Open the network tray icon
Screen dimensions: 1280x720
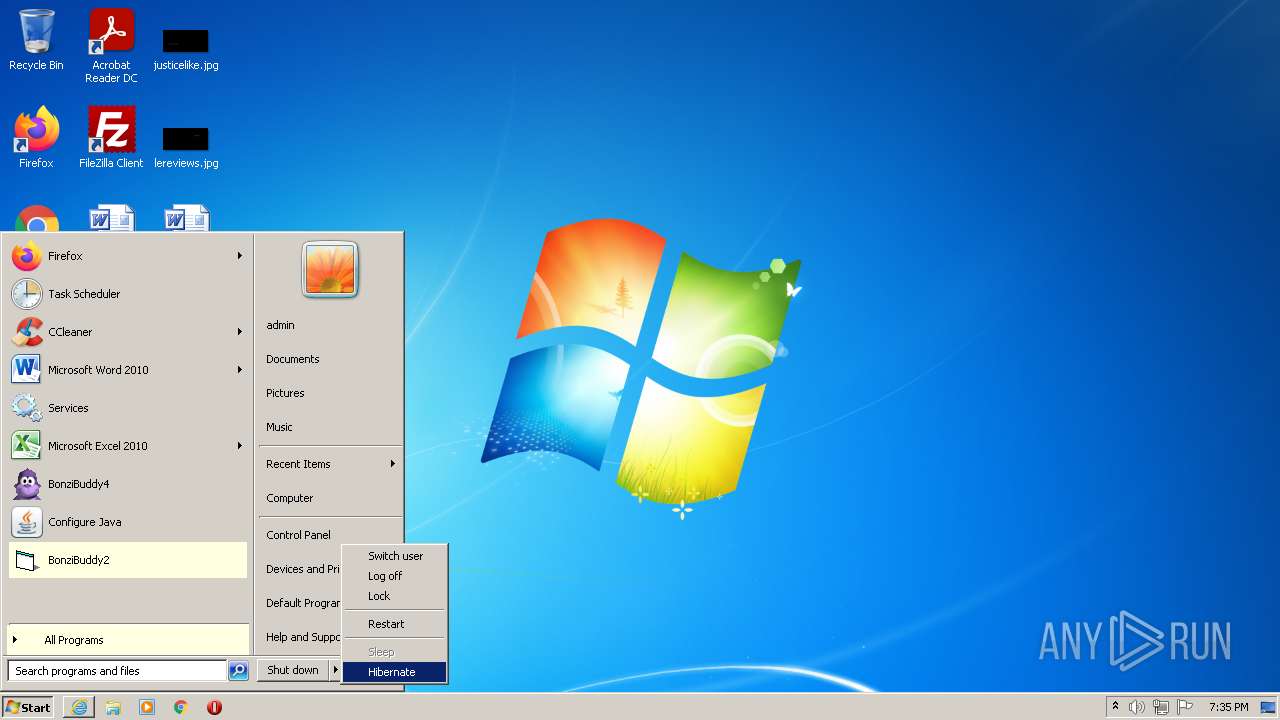(1161, 707)
